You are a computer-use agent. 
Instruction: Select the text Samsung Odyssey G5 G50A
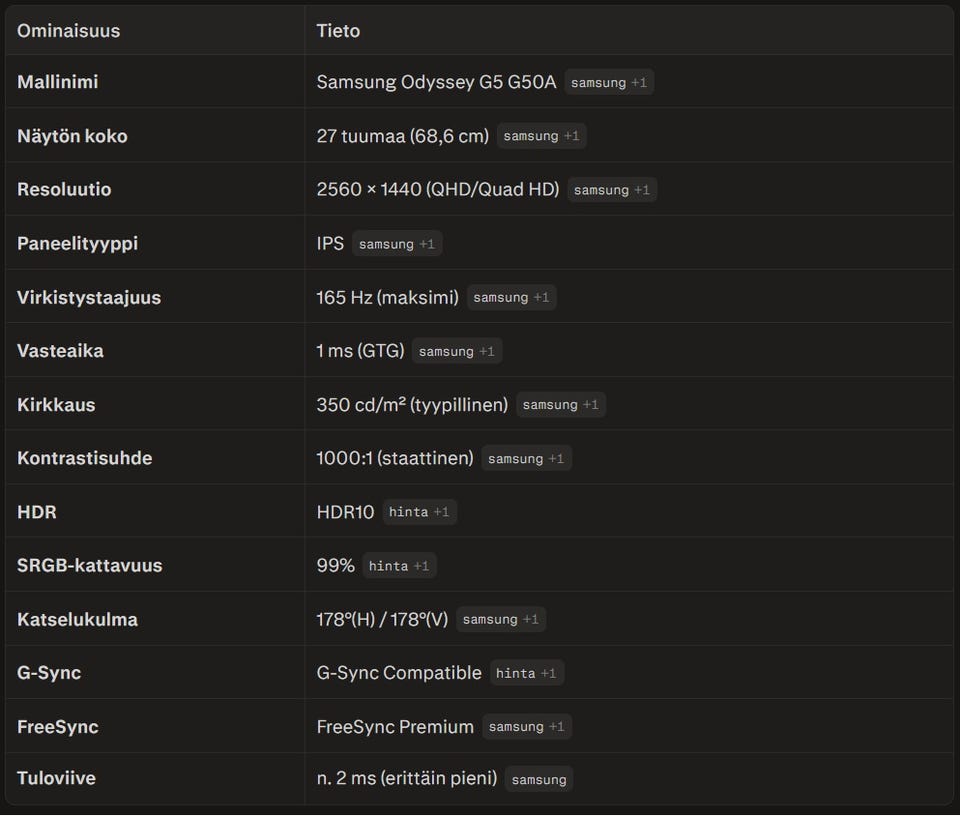[436, 82]
